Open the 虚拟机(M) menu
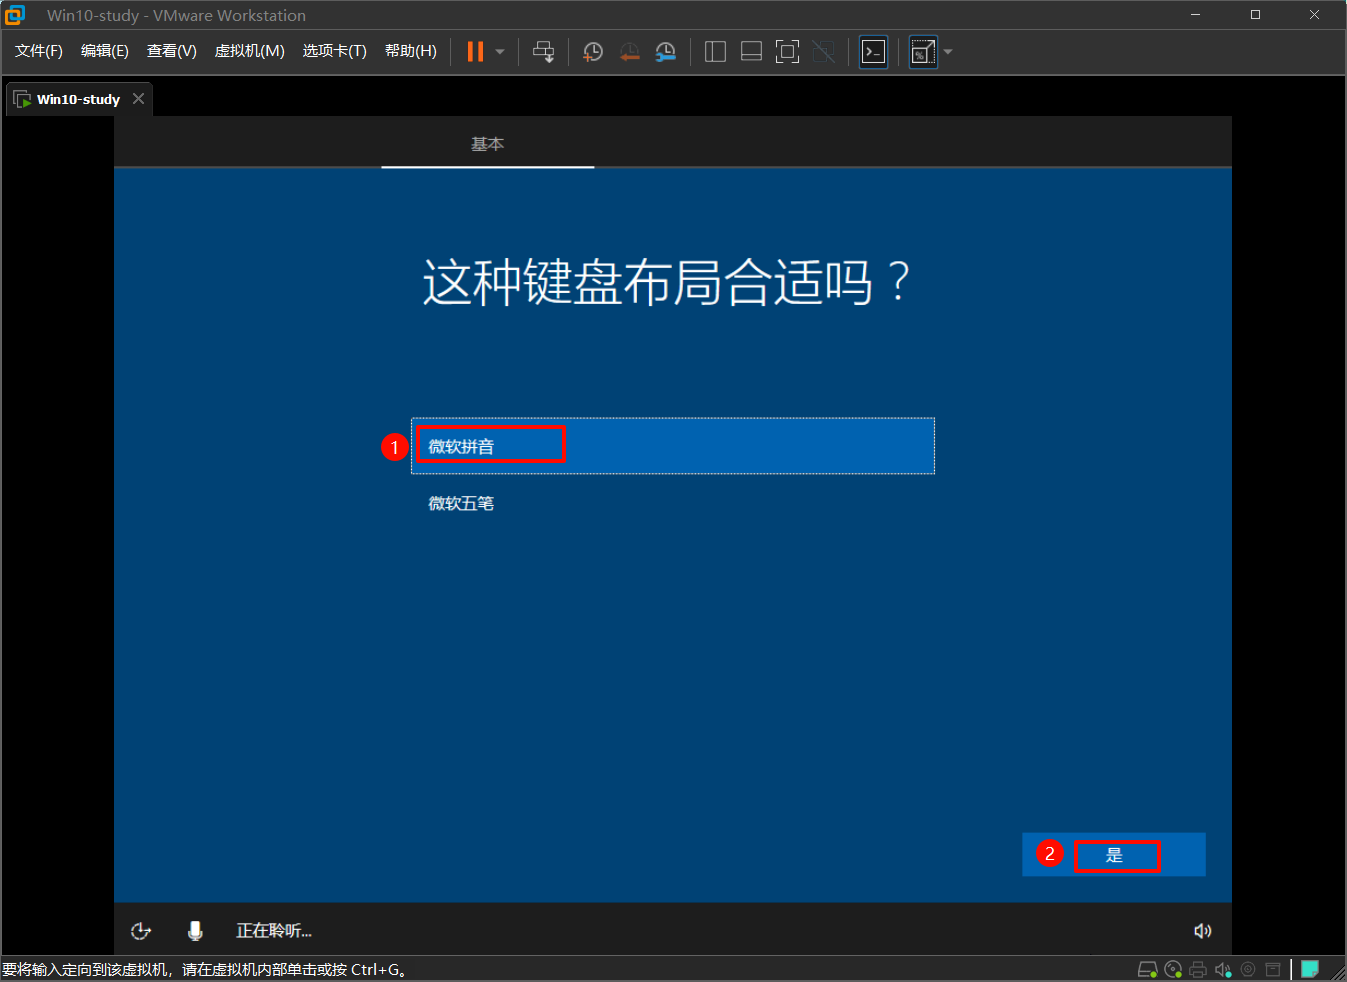Screen dimensions: 1347x982 tap(249, 51)
